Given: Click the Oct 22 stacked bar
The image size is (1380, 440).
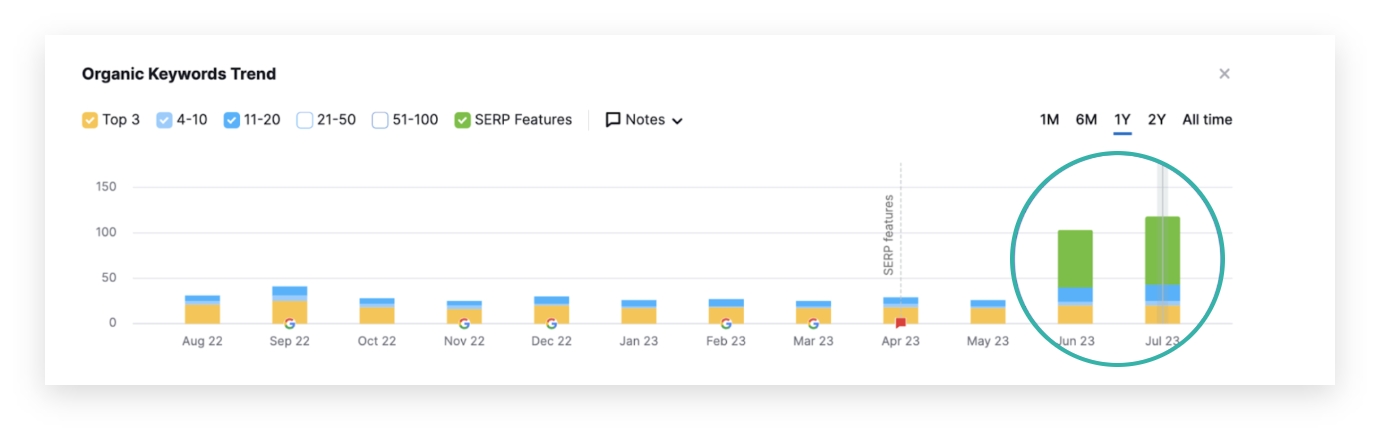Looking at the screenshot, I should coord(377,310).
